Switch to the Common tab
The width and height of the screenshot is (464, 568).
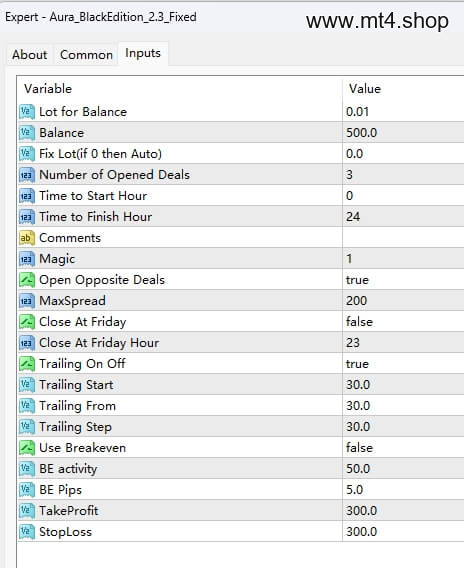click(86, 55)
